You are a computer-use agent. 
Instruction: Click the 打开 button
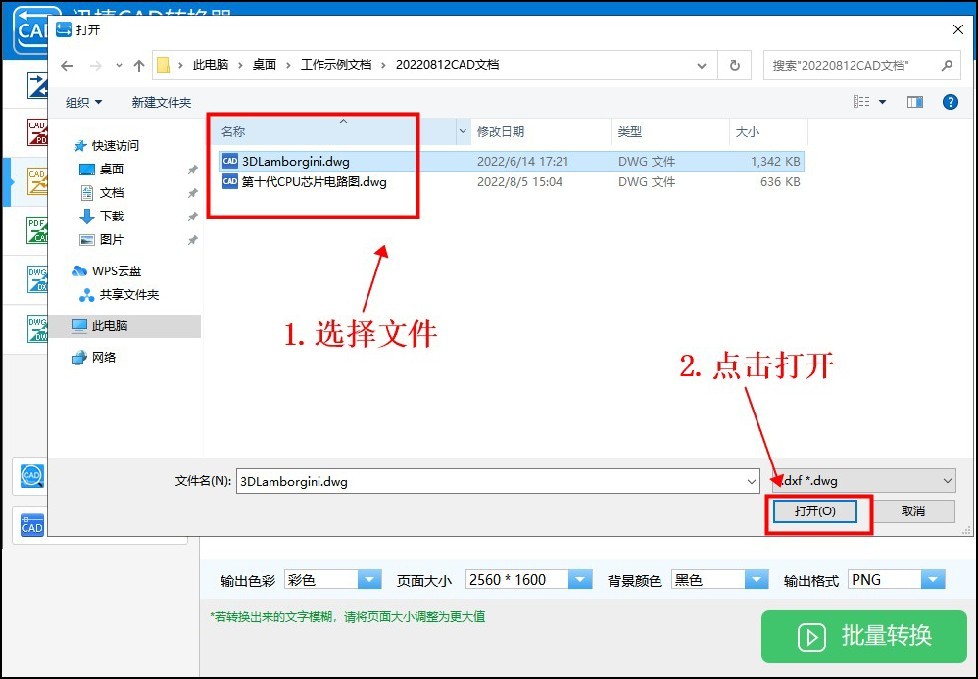(817, 511)
